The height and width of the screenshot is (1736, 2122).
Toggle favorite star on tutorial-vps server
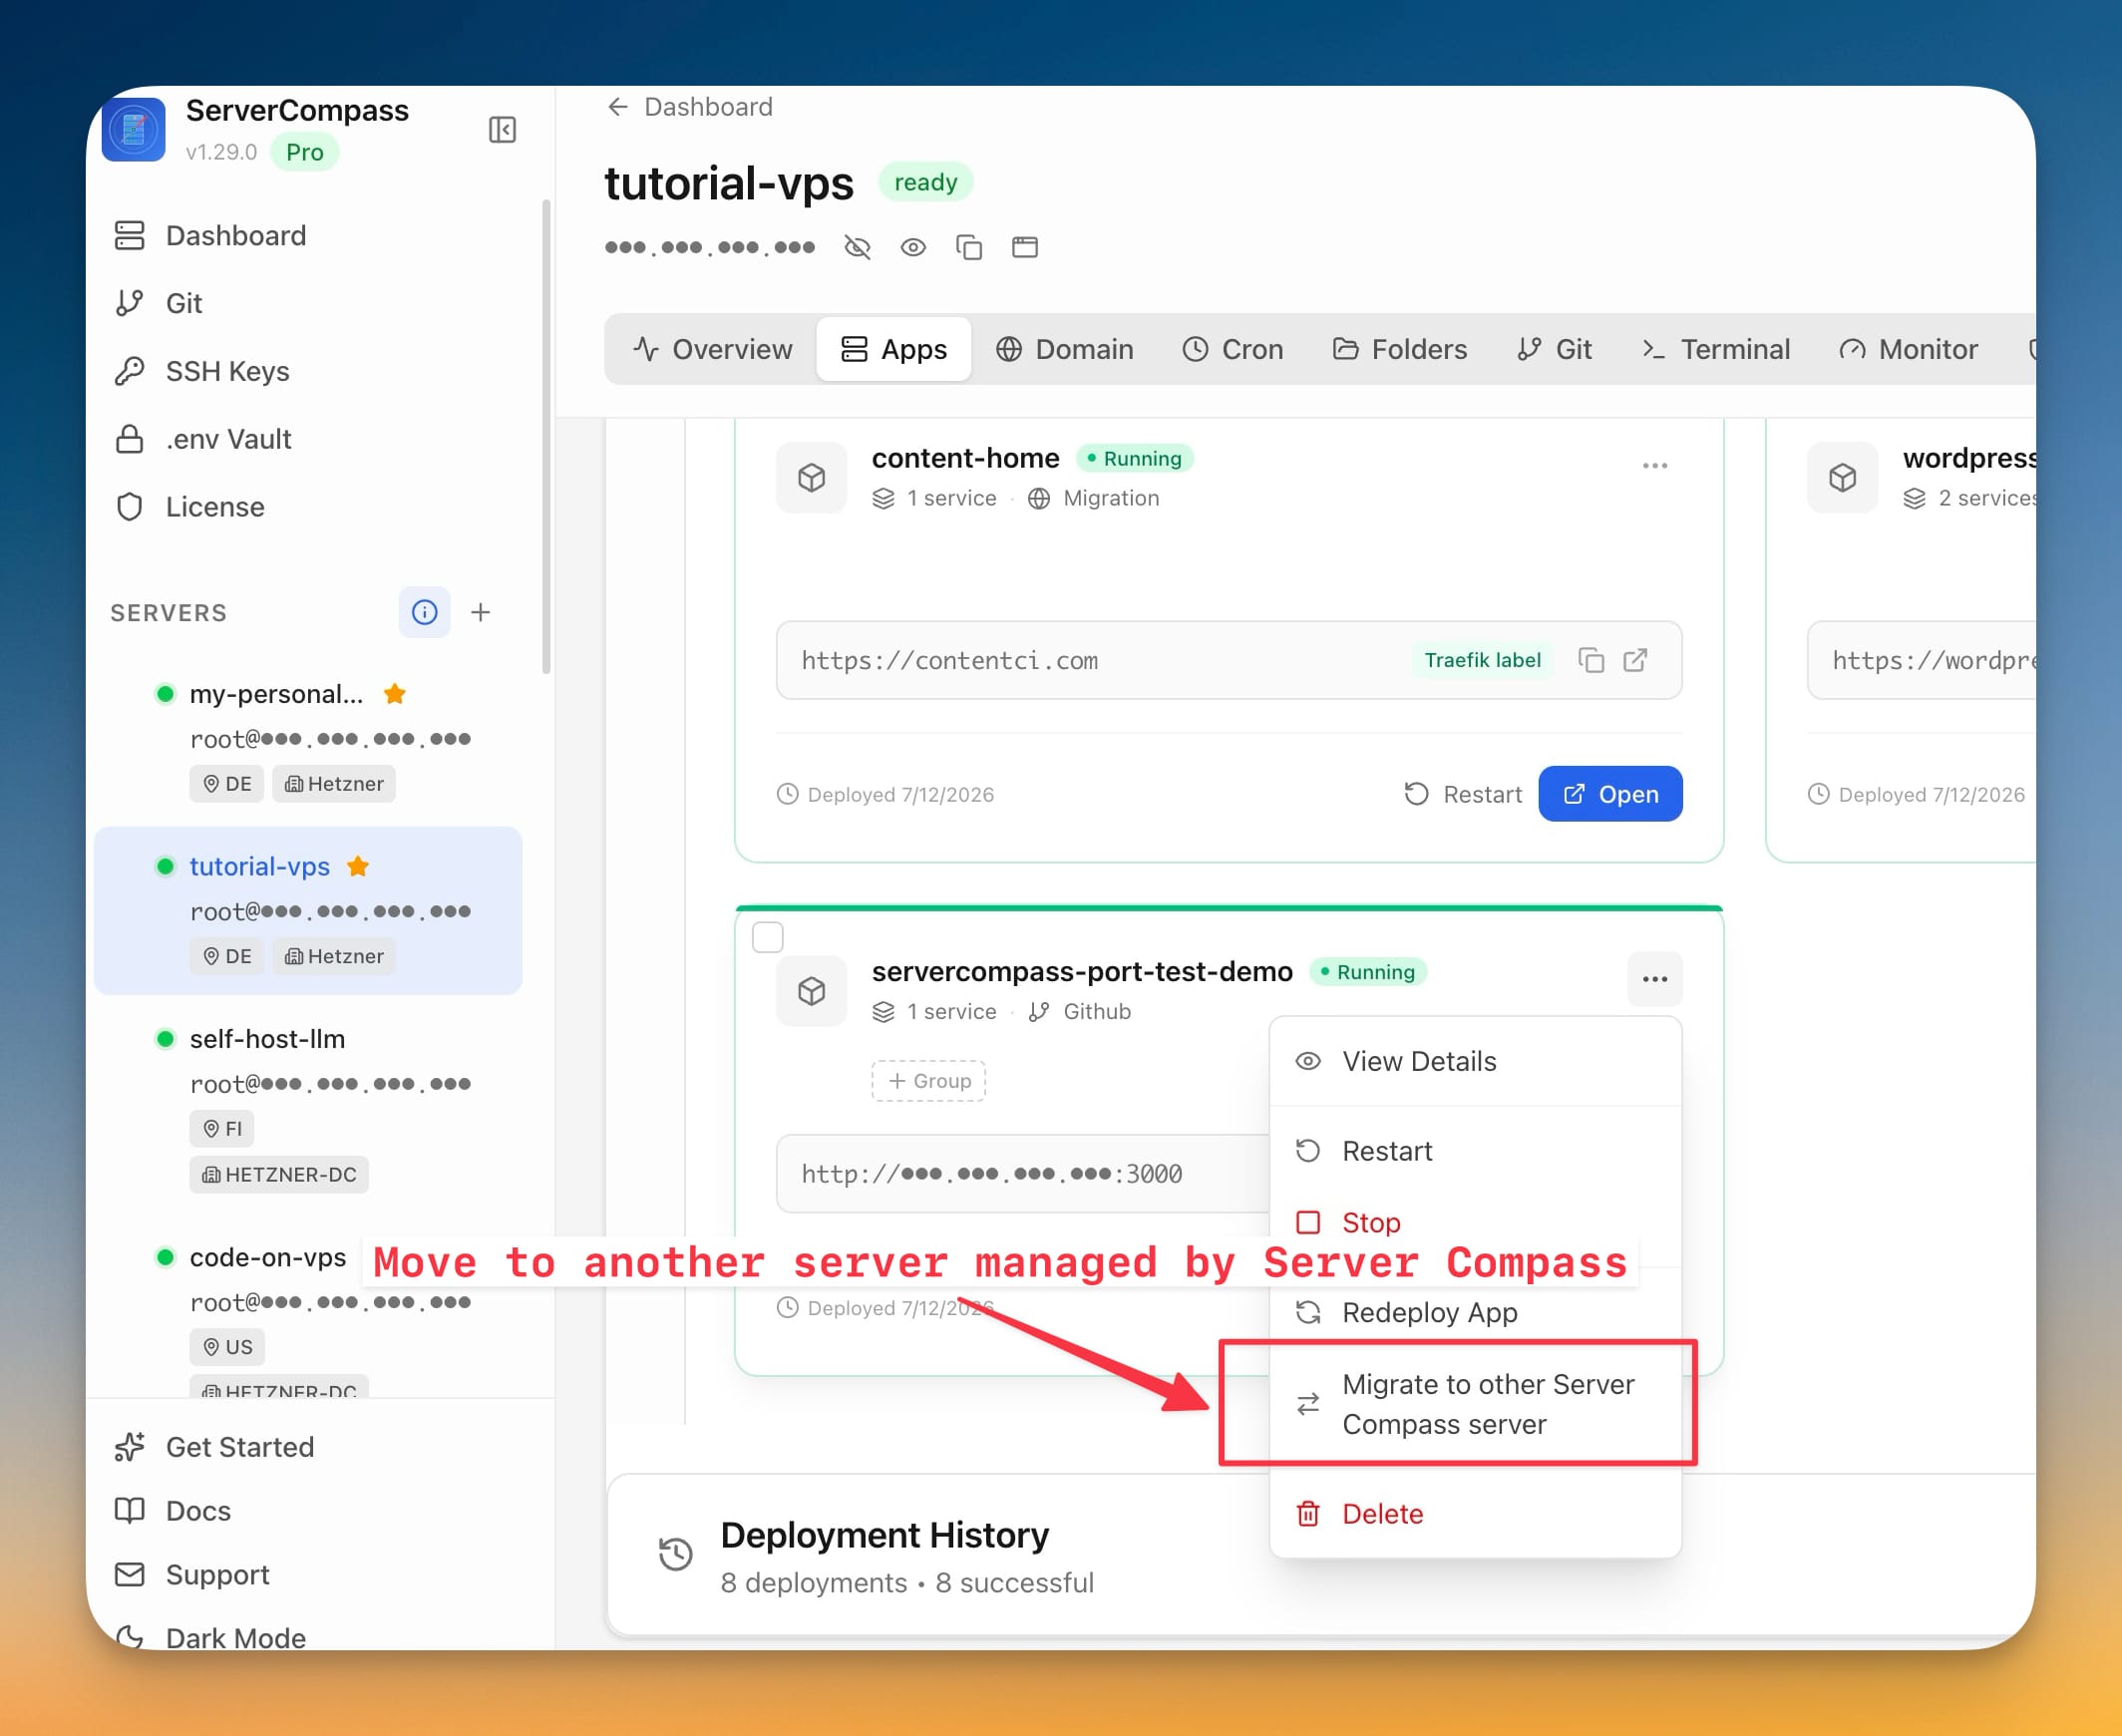(x=358, y=867)
